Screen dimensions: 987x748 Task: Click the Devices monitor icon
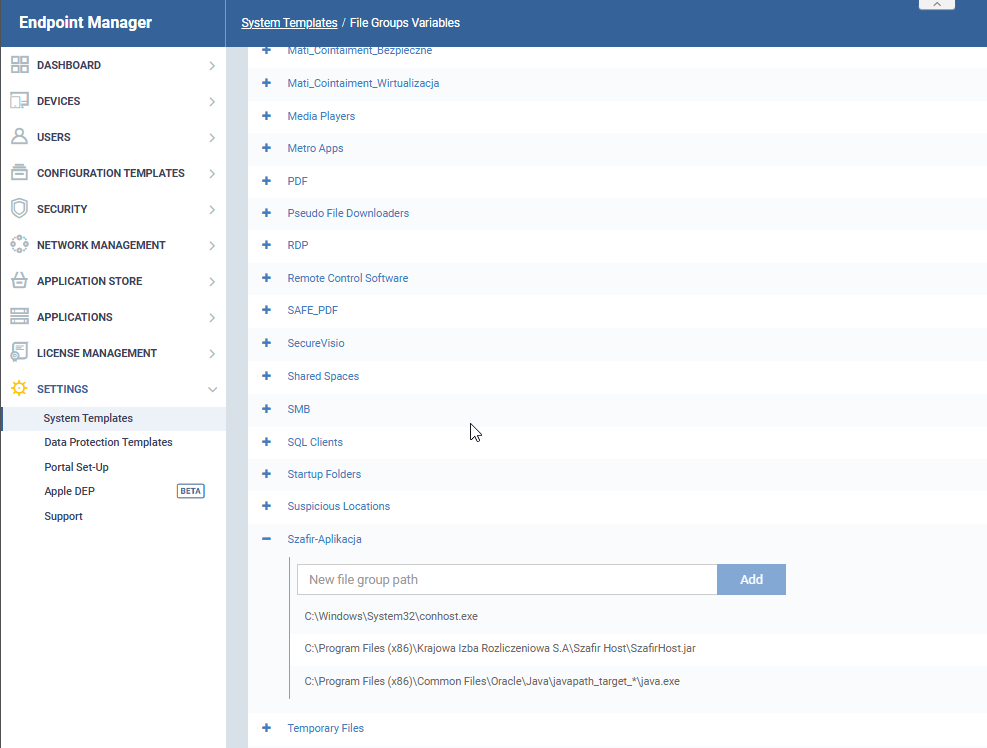click(19, 101)
